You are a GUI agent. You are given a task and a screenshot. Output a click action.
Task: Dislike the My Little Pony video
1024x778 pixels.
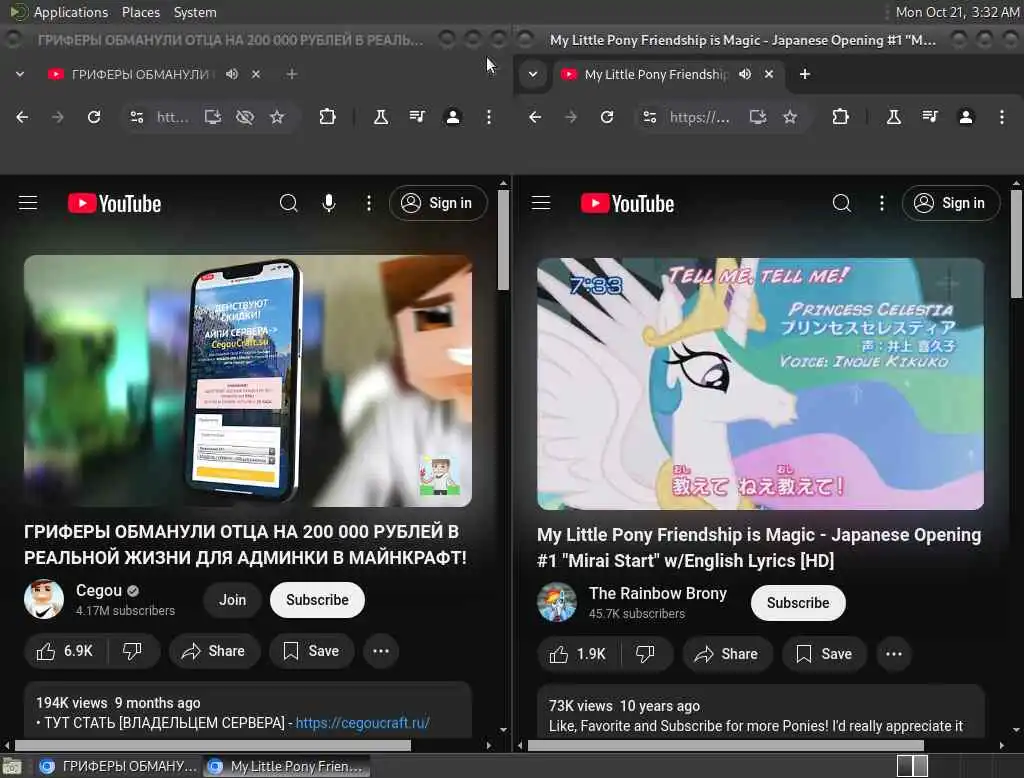[645, 654]
